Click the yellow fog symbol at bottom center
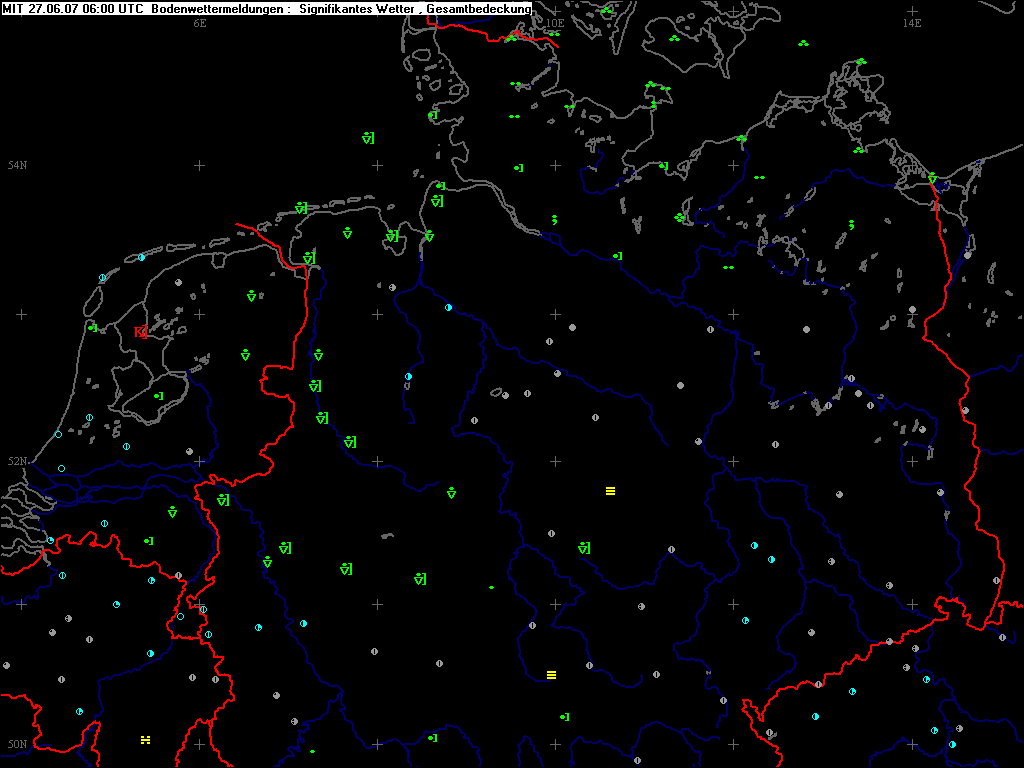Screen dimensions: 1024x768 551,675
